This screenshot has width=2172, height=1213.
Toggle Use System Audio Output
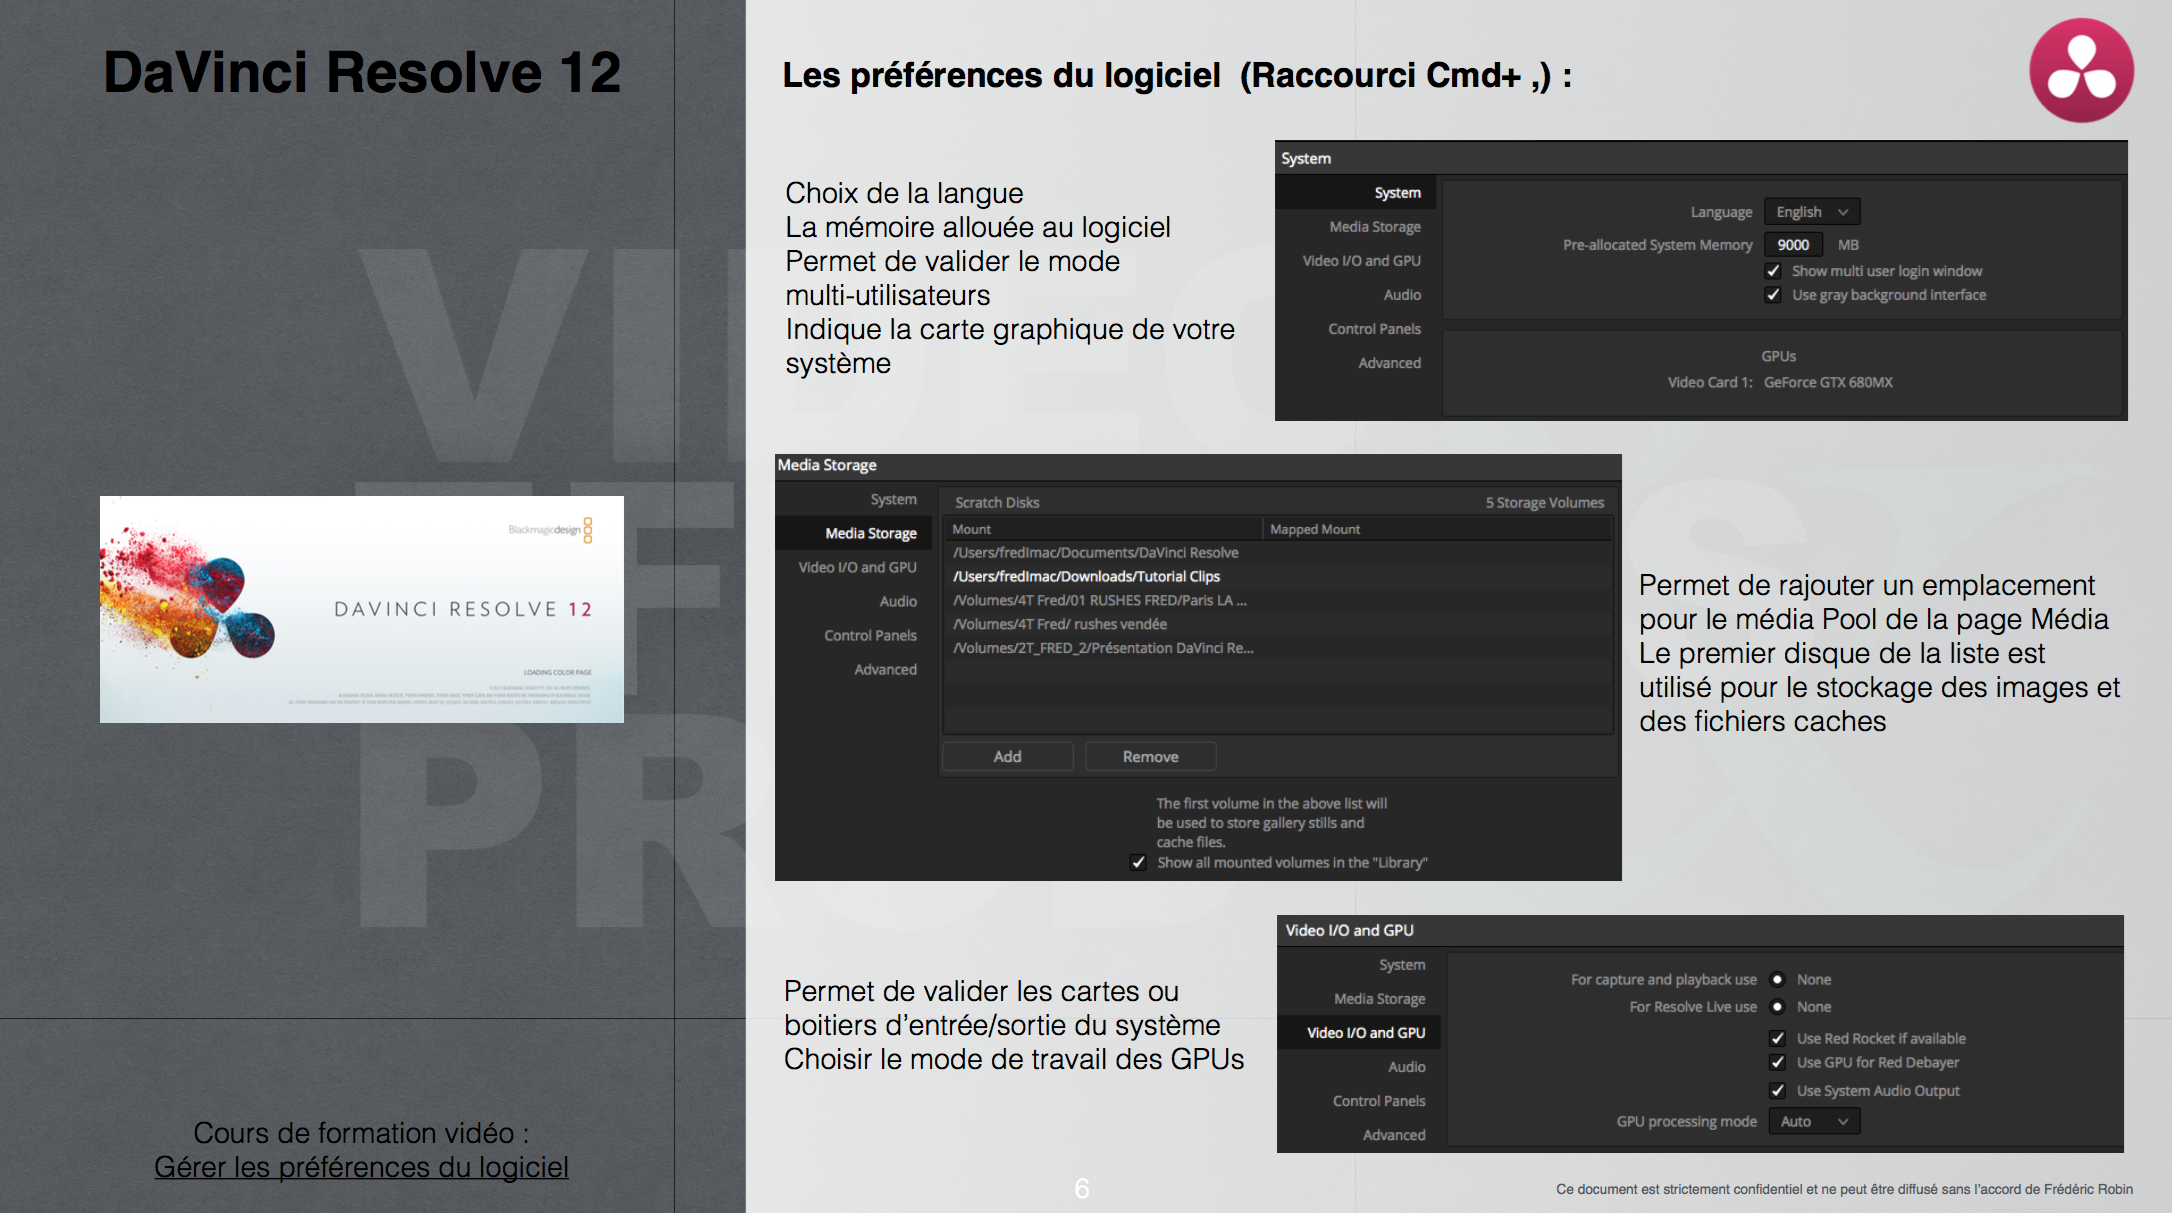[x=1777, y=1090]
